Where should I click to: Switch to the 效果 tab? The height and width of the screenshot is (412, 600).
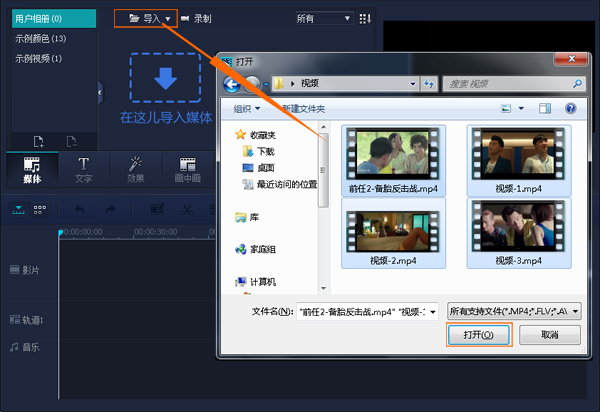coord(135,169)
